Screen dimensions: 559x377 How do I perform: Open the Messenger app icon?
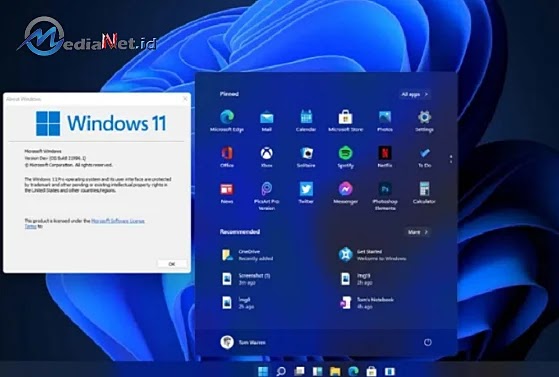tap(345, 193)
